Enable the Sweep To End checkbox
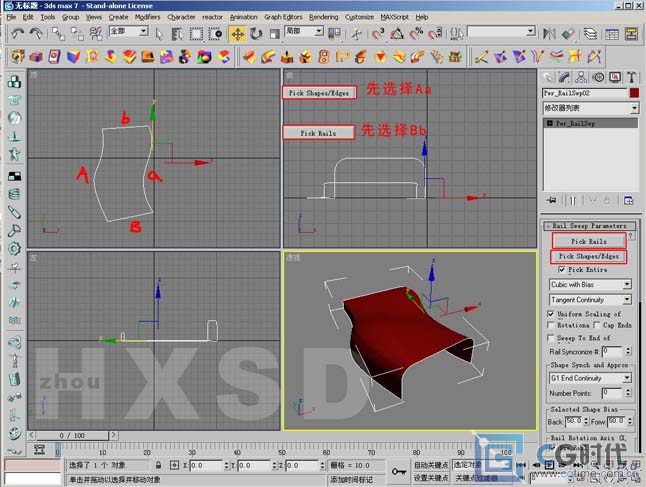Image resolution: width=646 pixels, height=487 pixels. [550, 338]
